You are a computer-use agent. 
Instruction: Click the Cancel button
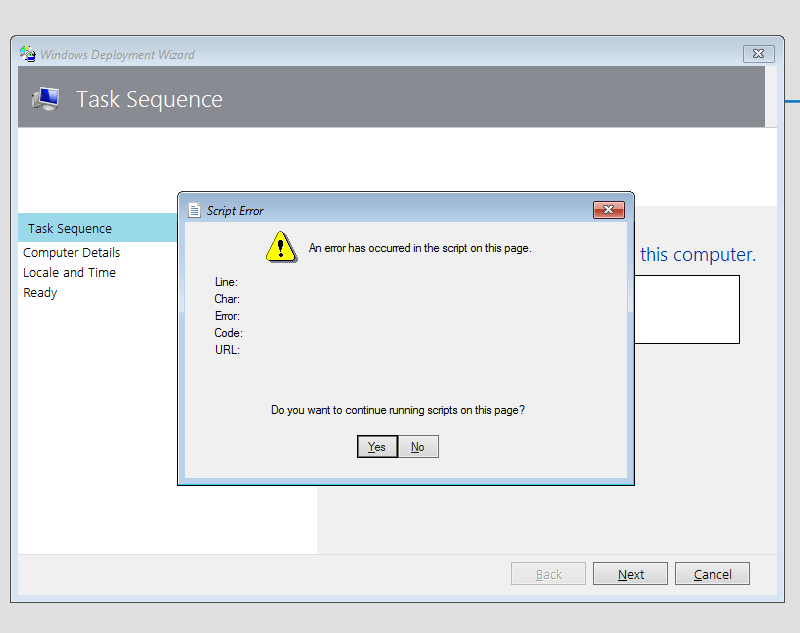click(x=712, y=573)
